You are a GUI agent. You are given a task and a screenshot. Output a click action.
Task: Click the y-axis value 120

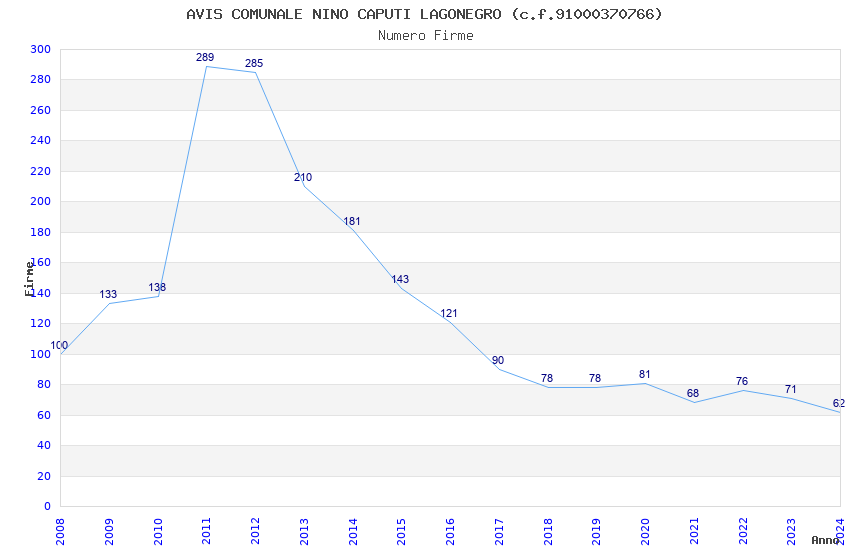point(40,323)
